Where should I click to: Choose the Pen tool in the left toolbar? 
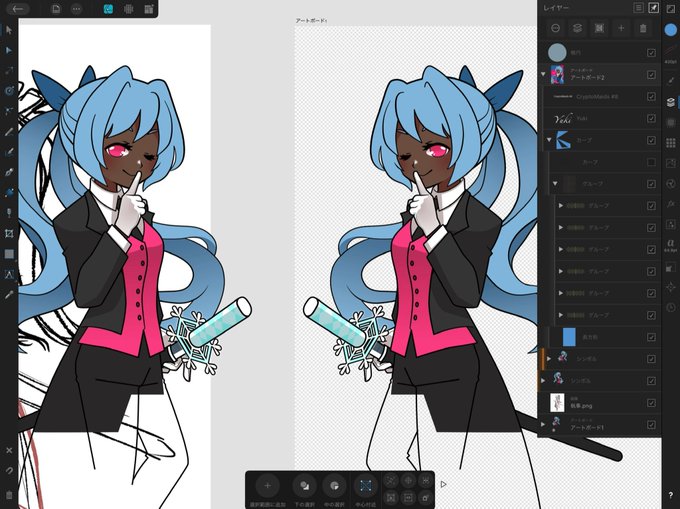pos(9,172)
